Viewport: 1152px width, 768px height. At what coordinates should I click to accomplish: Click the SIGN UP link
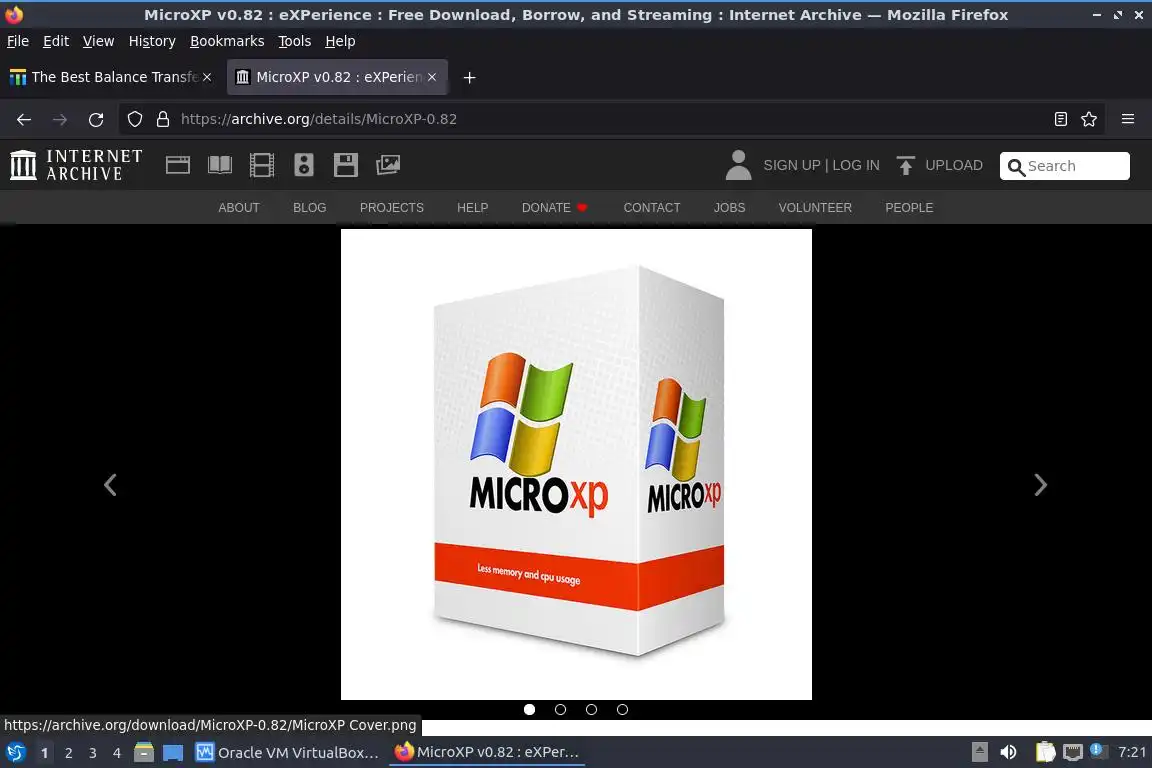click(x=791, y=165)
